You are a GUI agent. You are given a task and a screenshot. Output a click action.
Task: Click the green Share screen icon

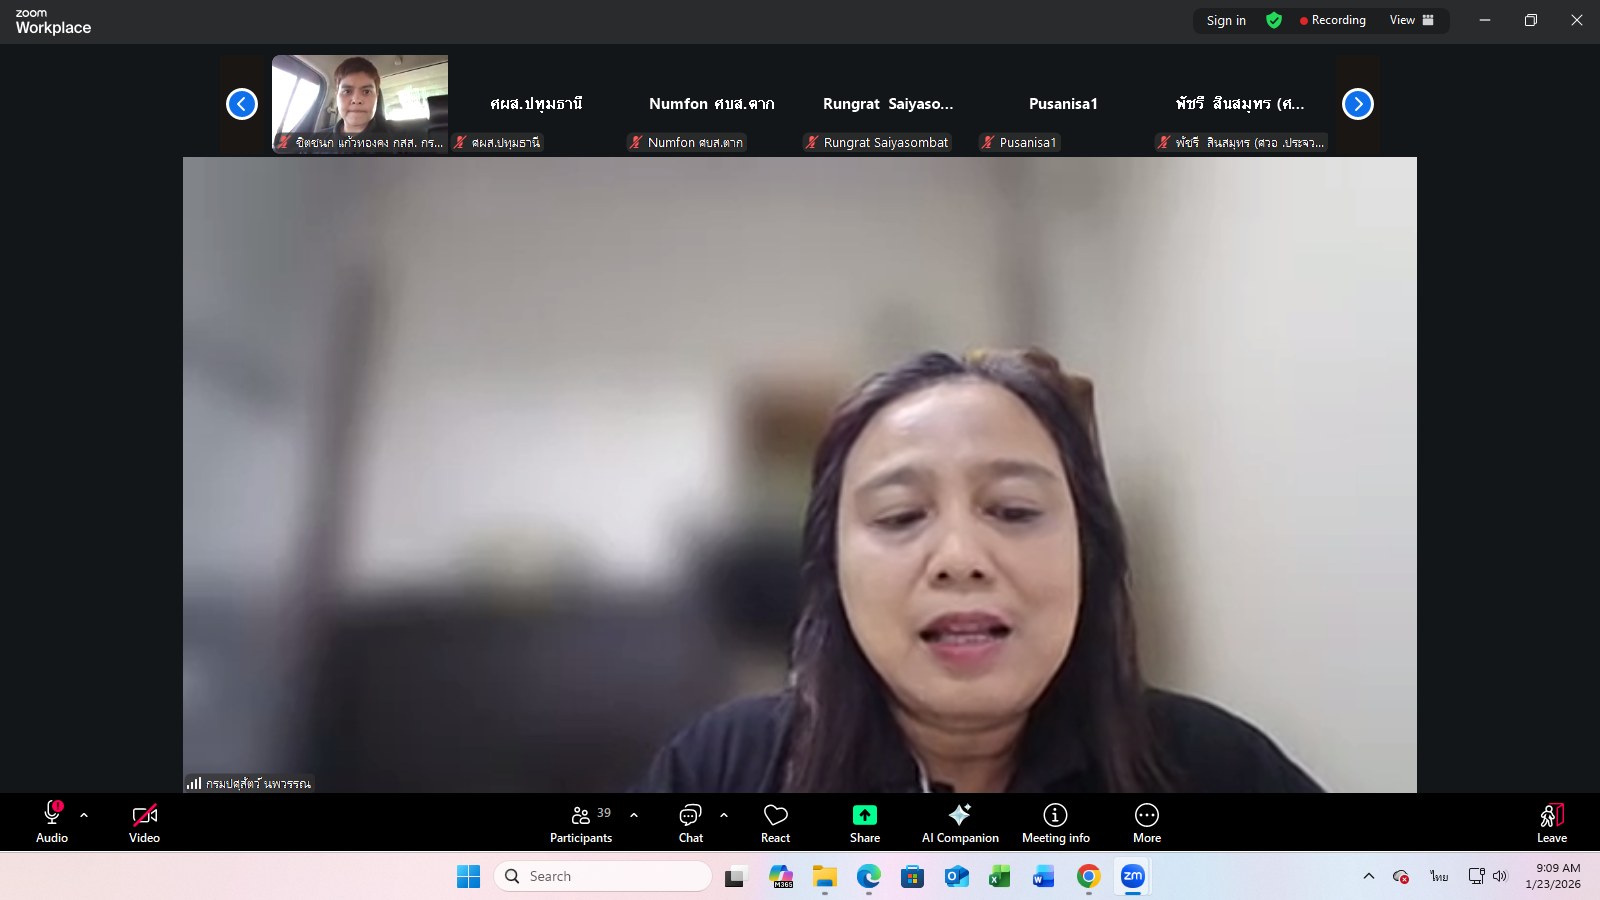[x=864, y=815]
